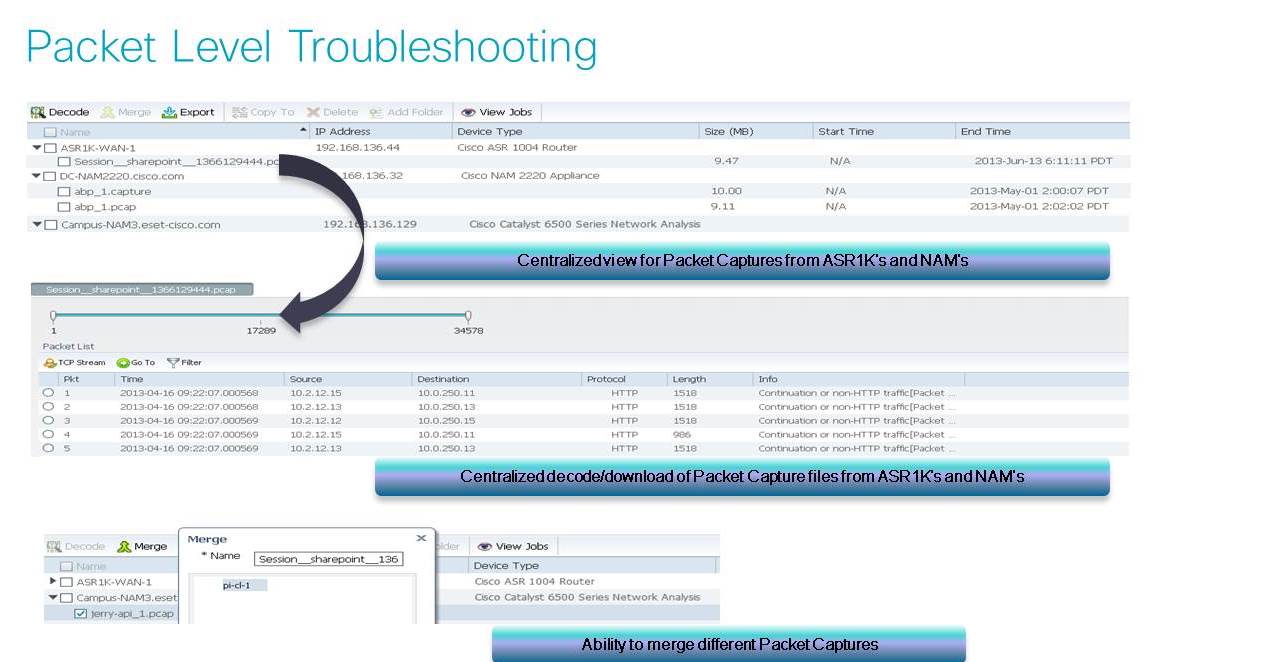
Task: Select pi-cl-1 in the Merge dialog
Action: 236,585
